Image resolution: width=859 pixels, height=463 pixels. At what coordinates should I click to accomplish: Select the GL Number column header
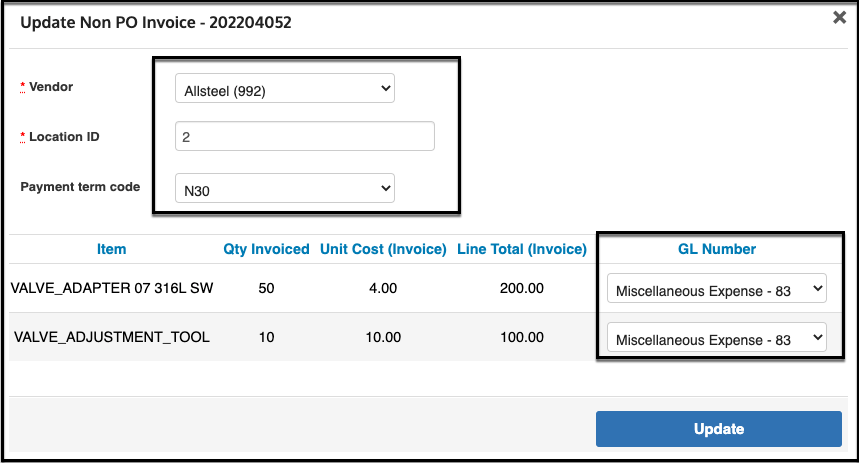tap(717, 249)
